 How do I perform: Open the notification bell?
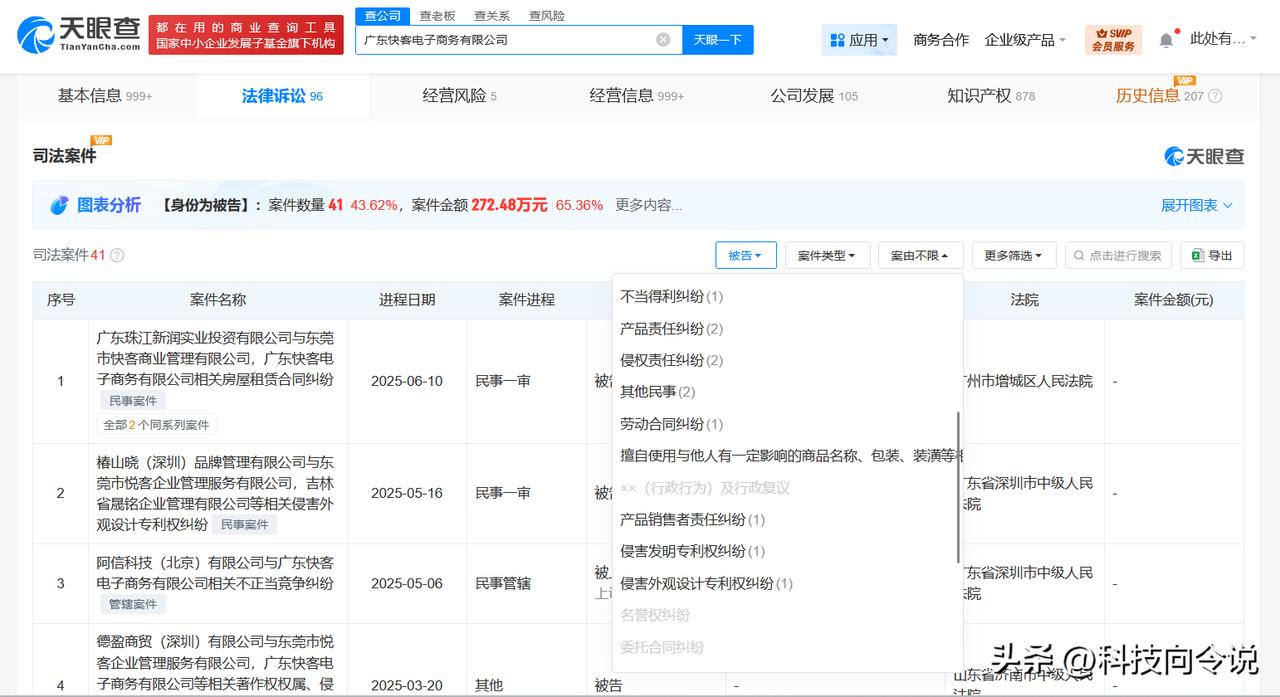pyautogui.click(x=1166, y=40)
